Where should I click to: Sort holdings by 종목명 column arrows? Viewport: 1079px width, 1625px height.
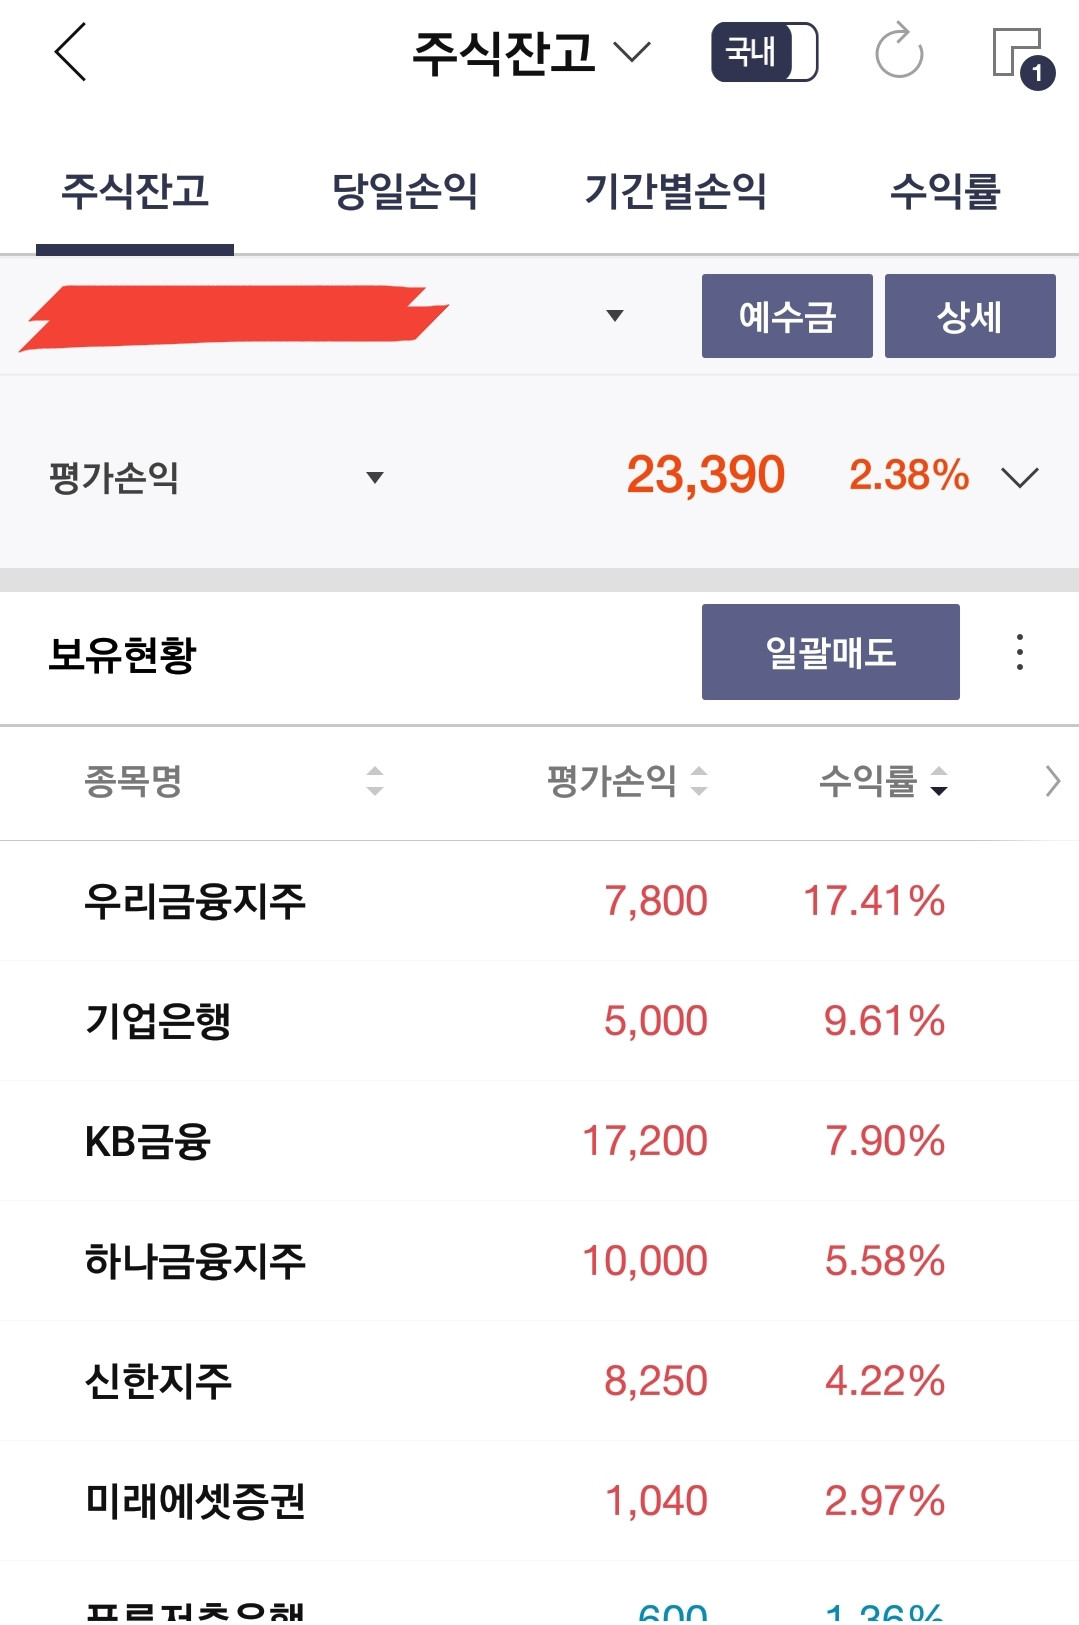coord(375,781)
